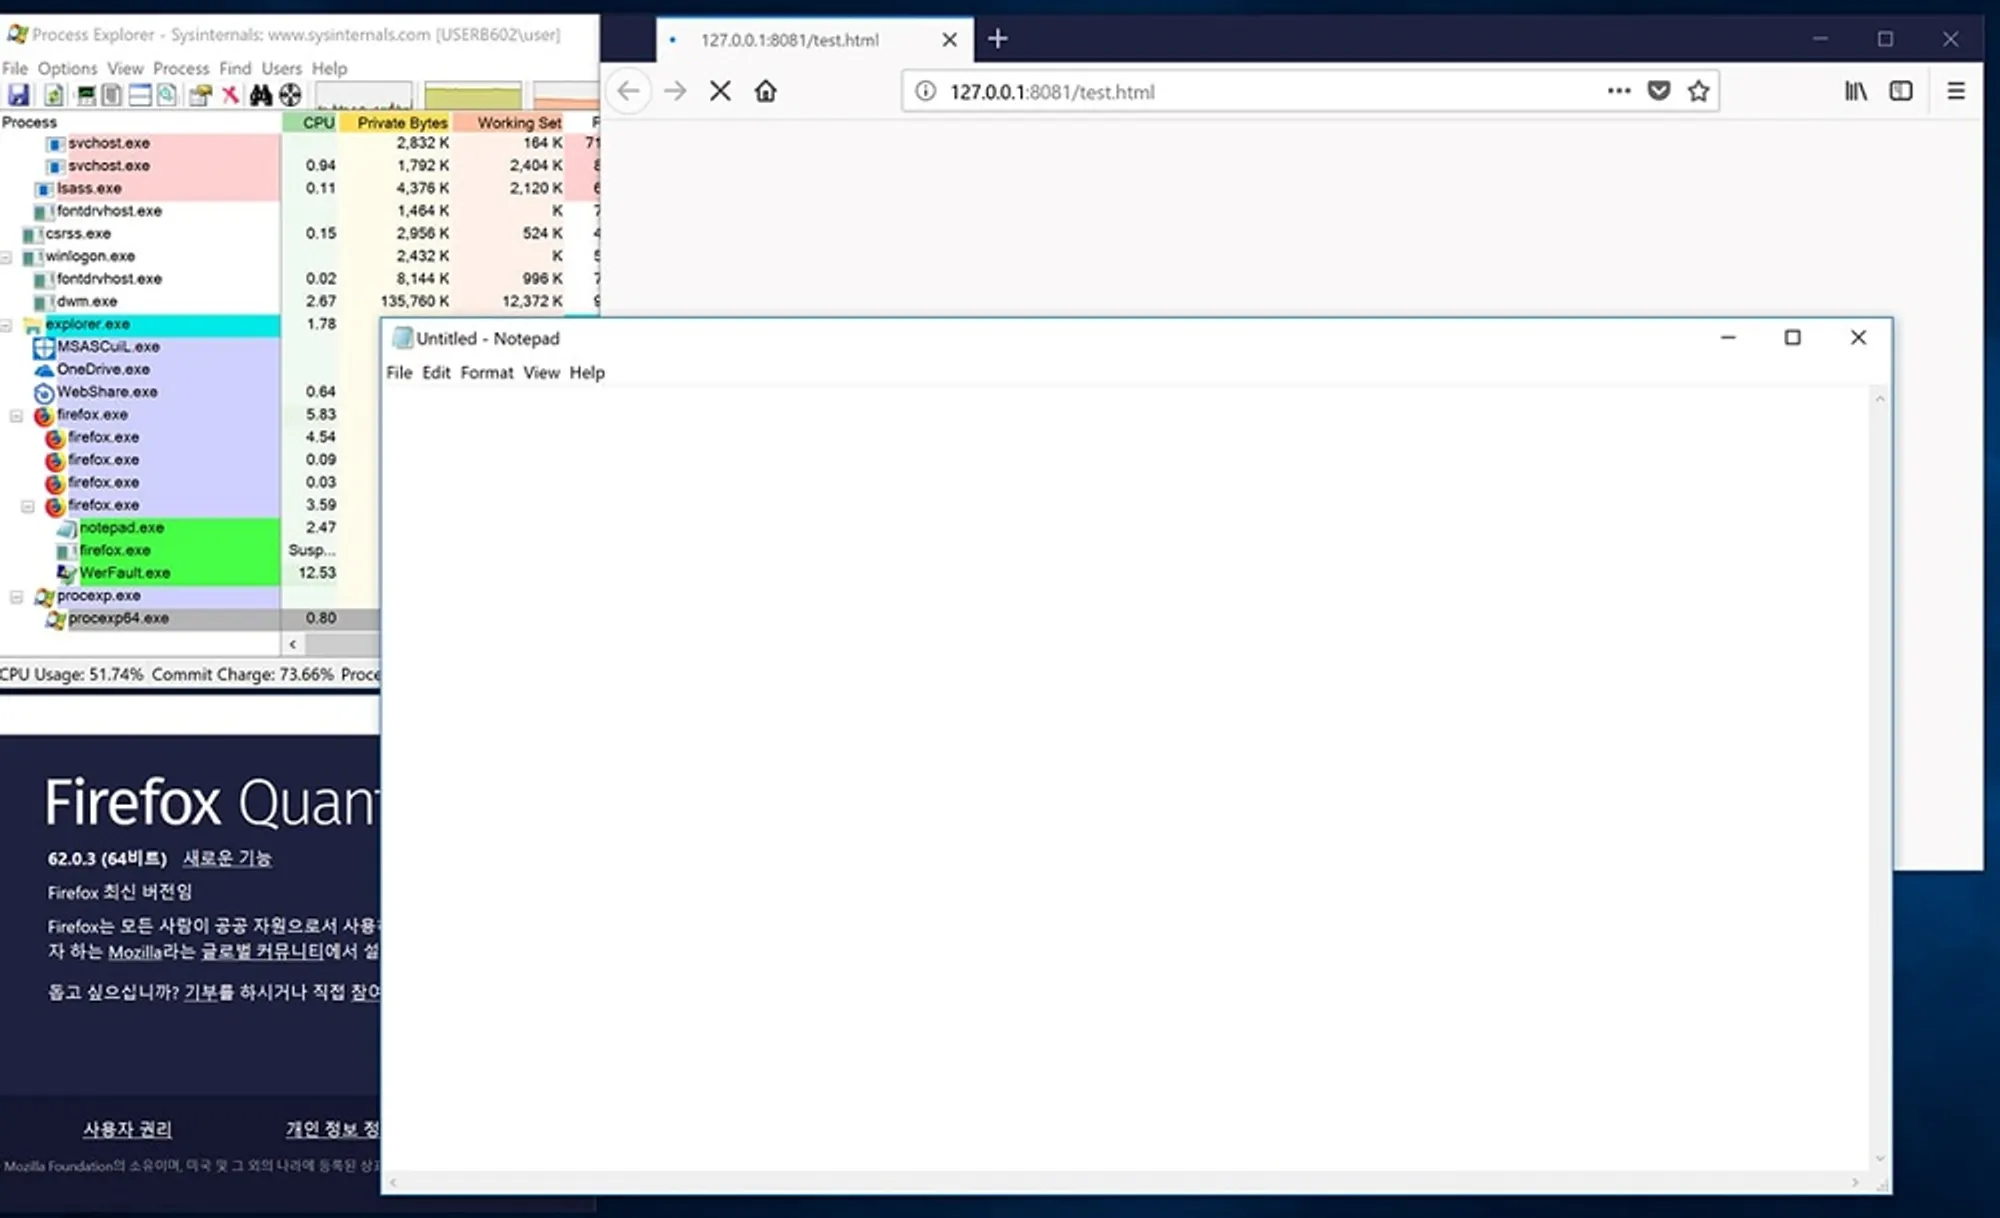Toggle Firefox sidebar view icon
2000x1218 pixels.
(x=1901, y=92)
